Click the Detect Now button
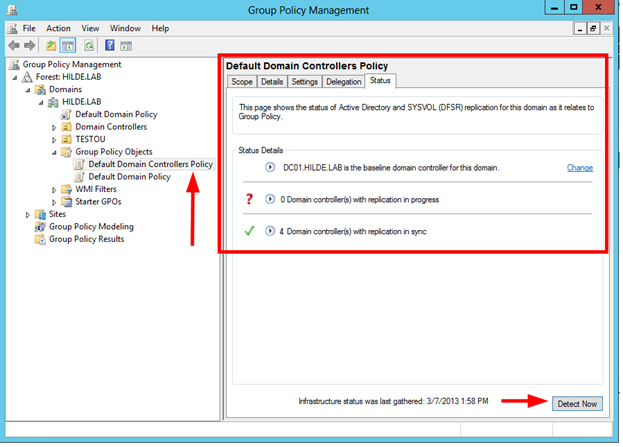The height and width of the screenshot is (447, 623). tap(577, 404)
